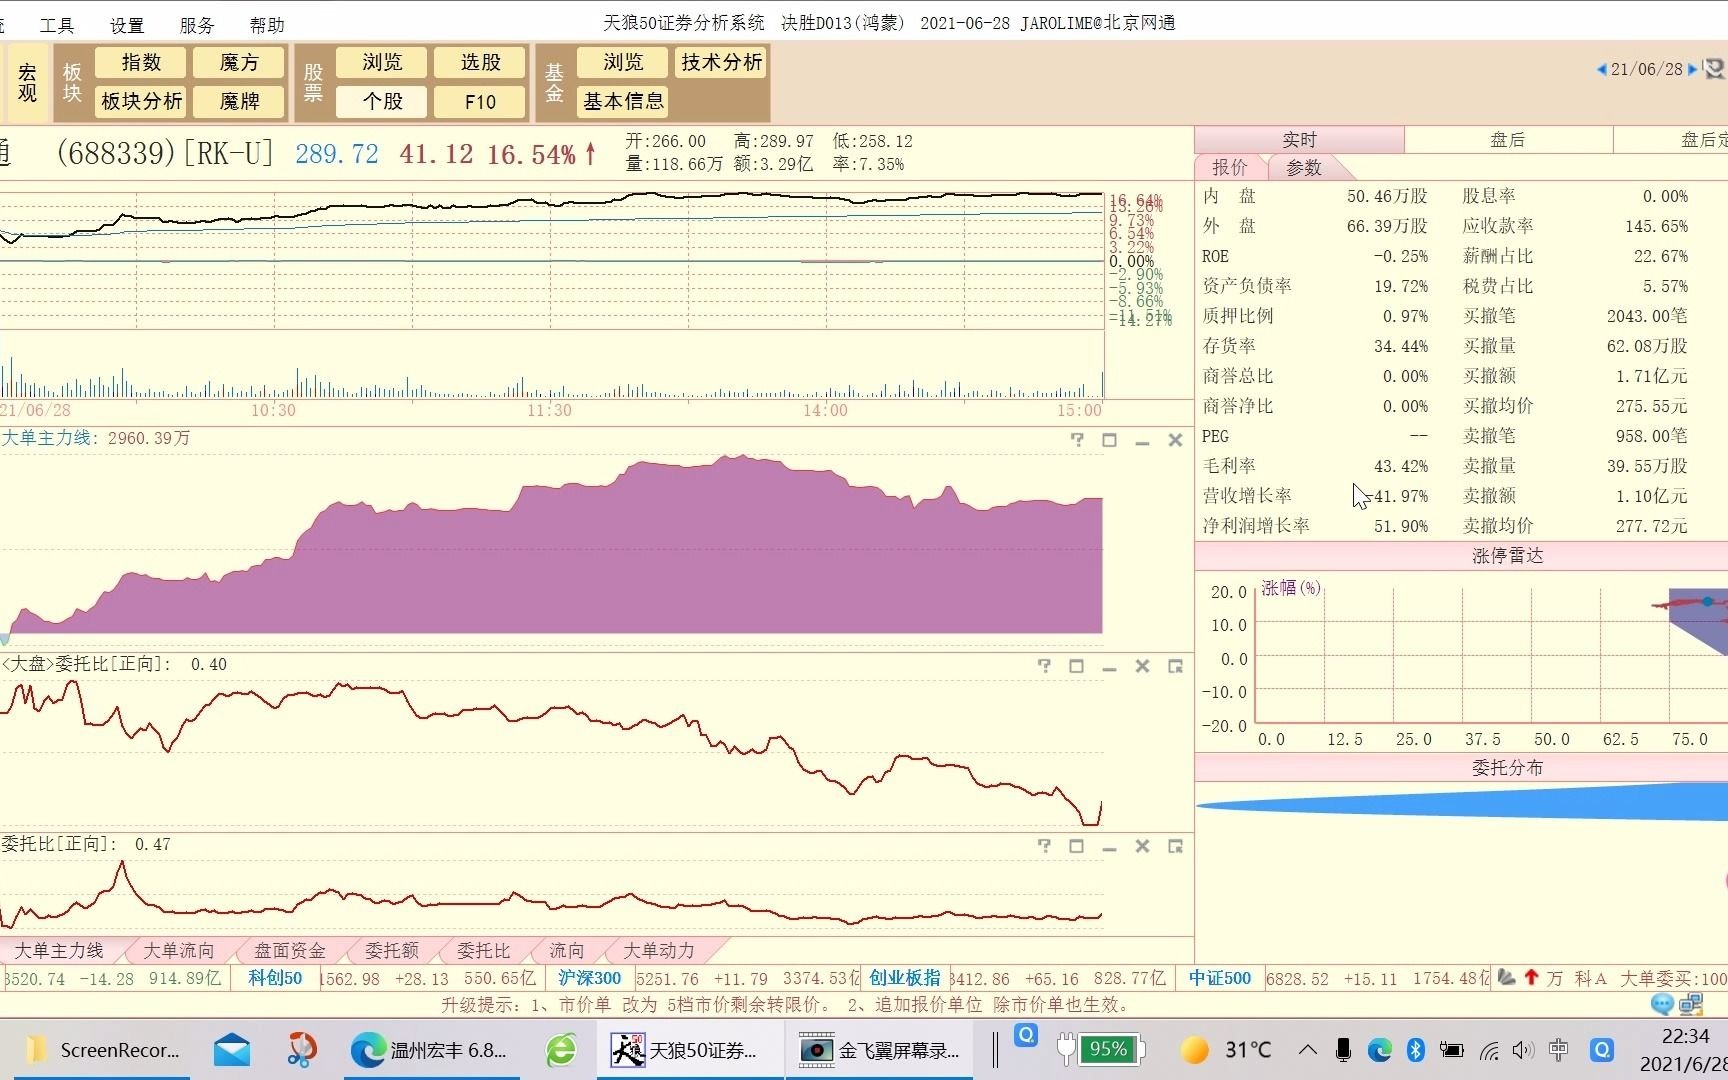Screen dimensions: 1728x1080
Task: Click the icon right of date selector
Action: [x=1714, y=69]
